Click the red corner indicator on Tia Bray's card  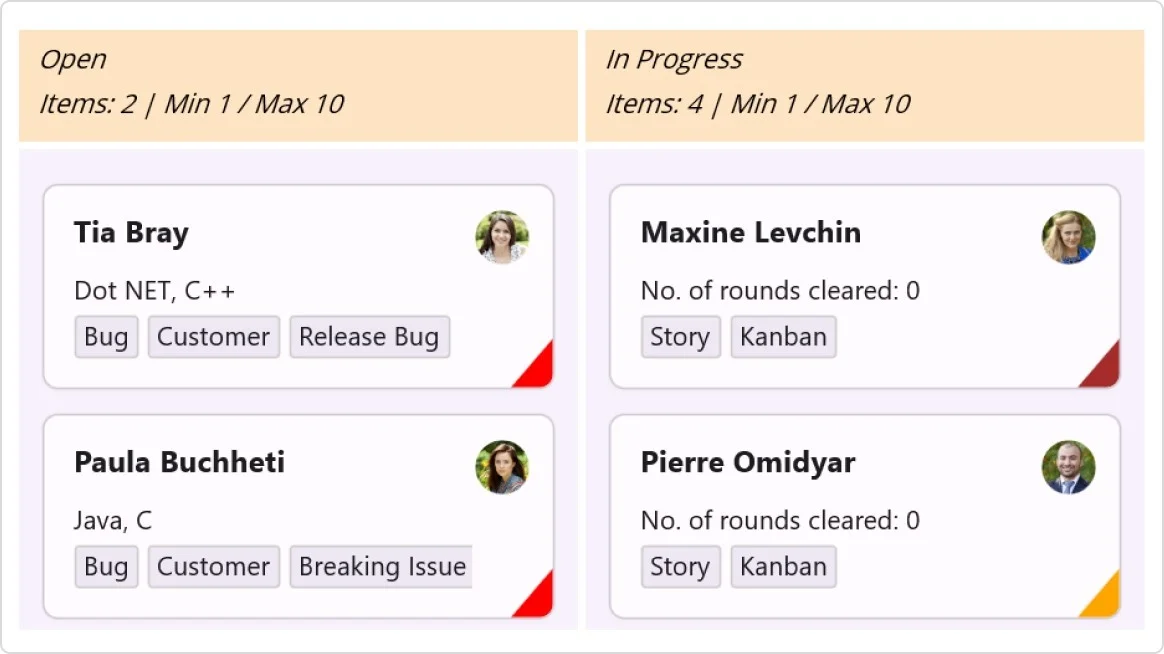[540, 373]
